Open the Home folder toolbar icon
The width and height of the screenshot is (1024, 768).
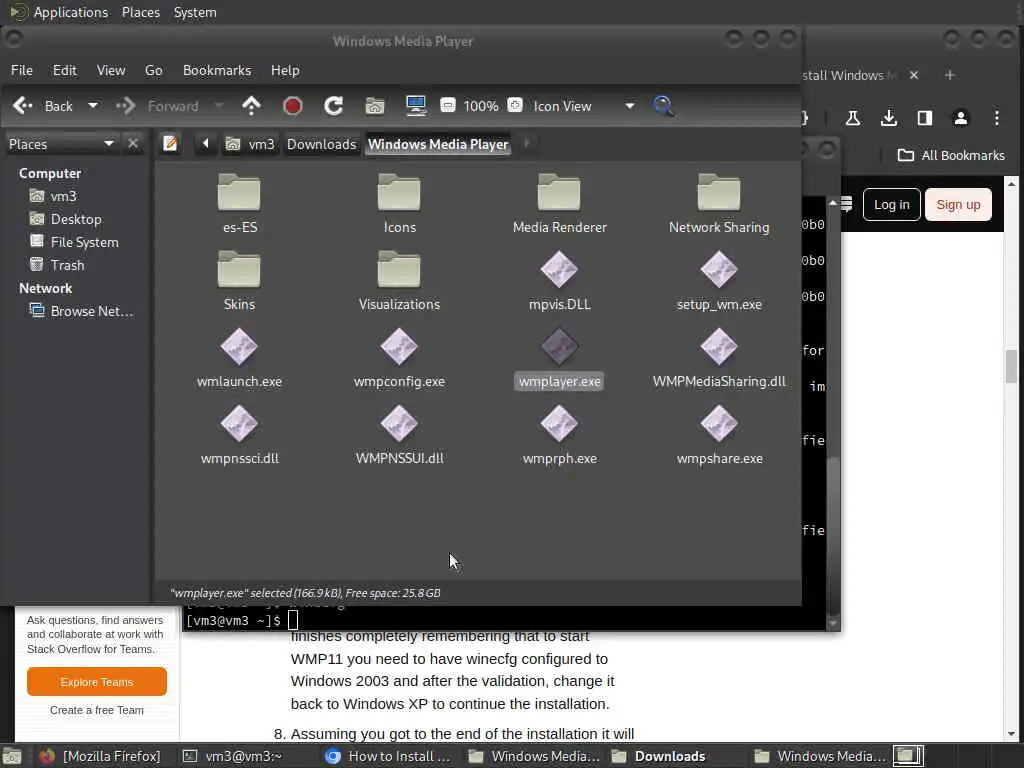[375, 106]
